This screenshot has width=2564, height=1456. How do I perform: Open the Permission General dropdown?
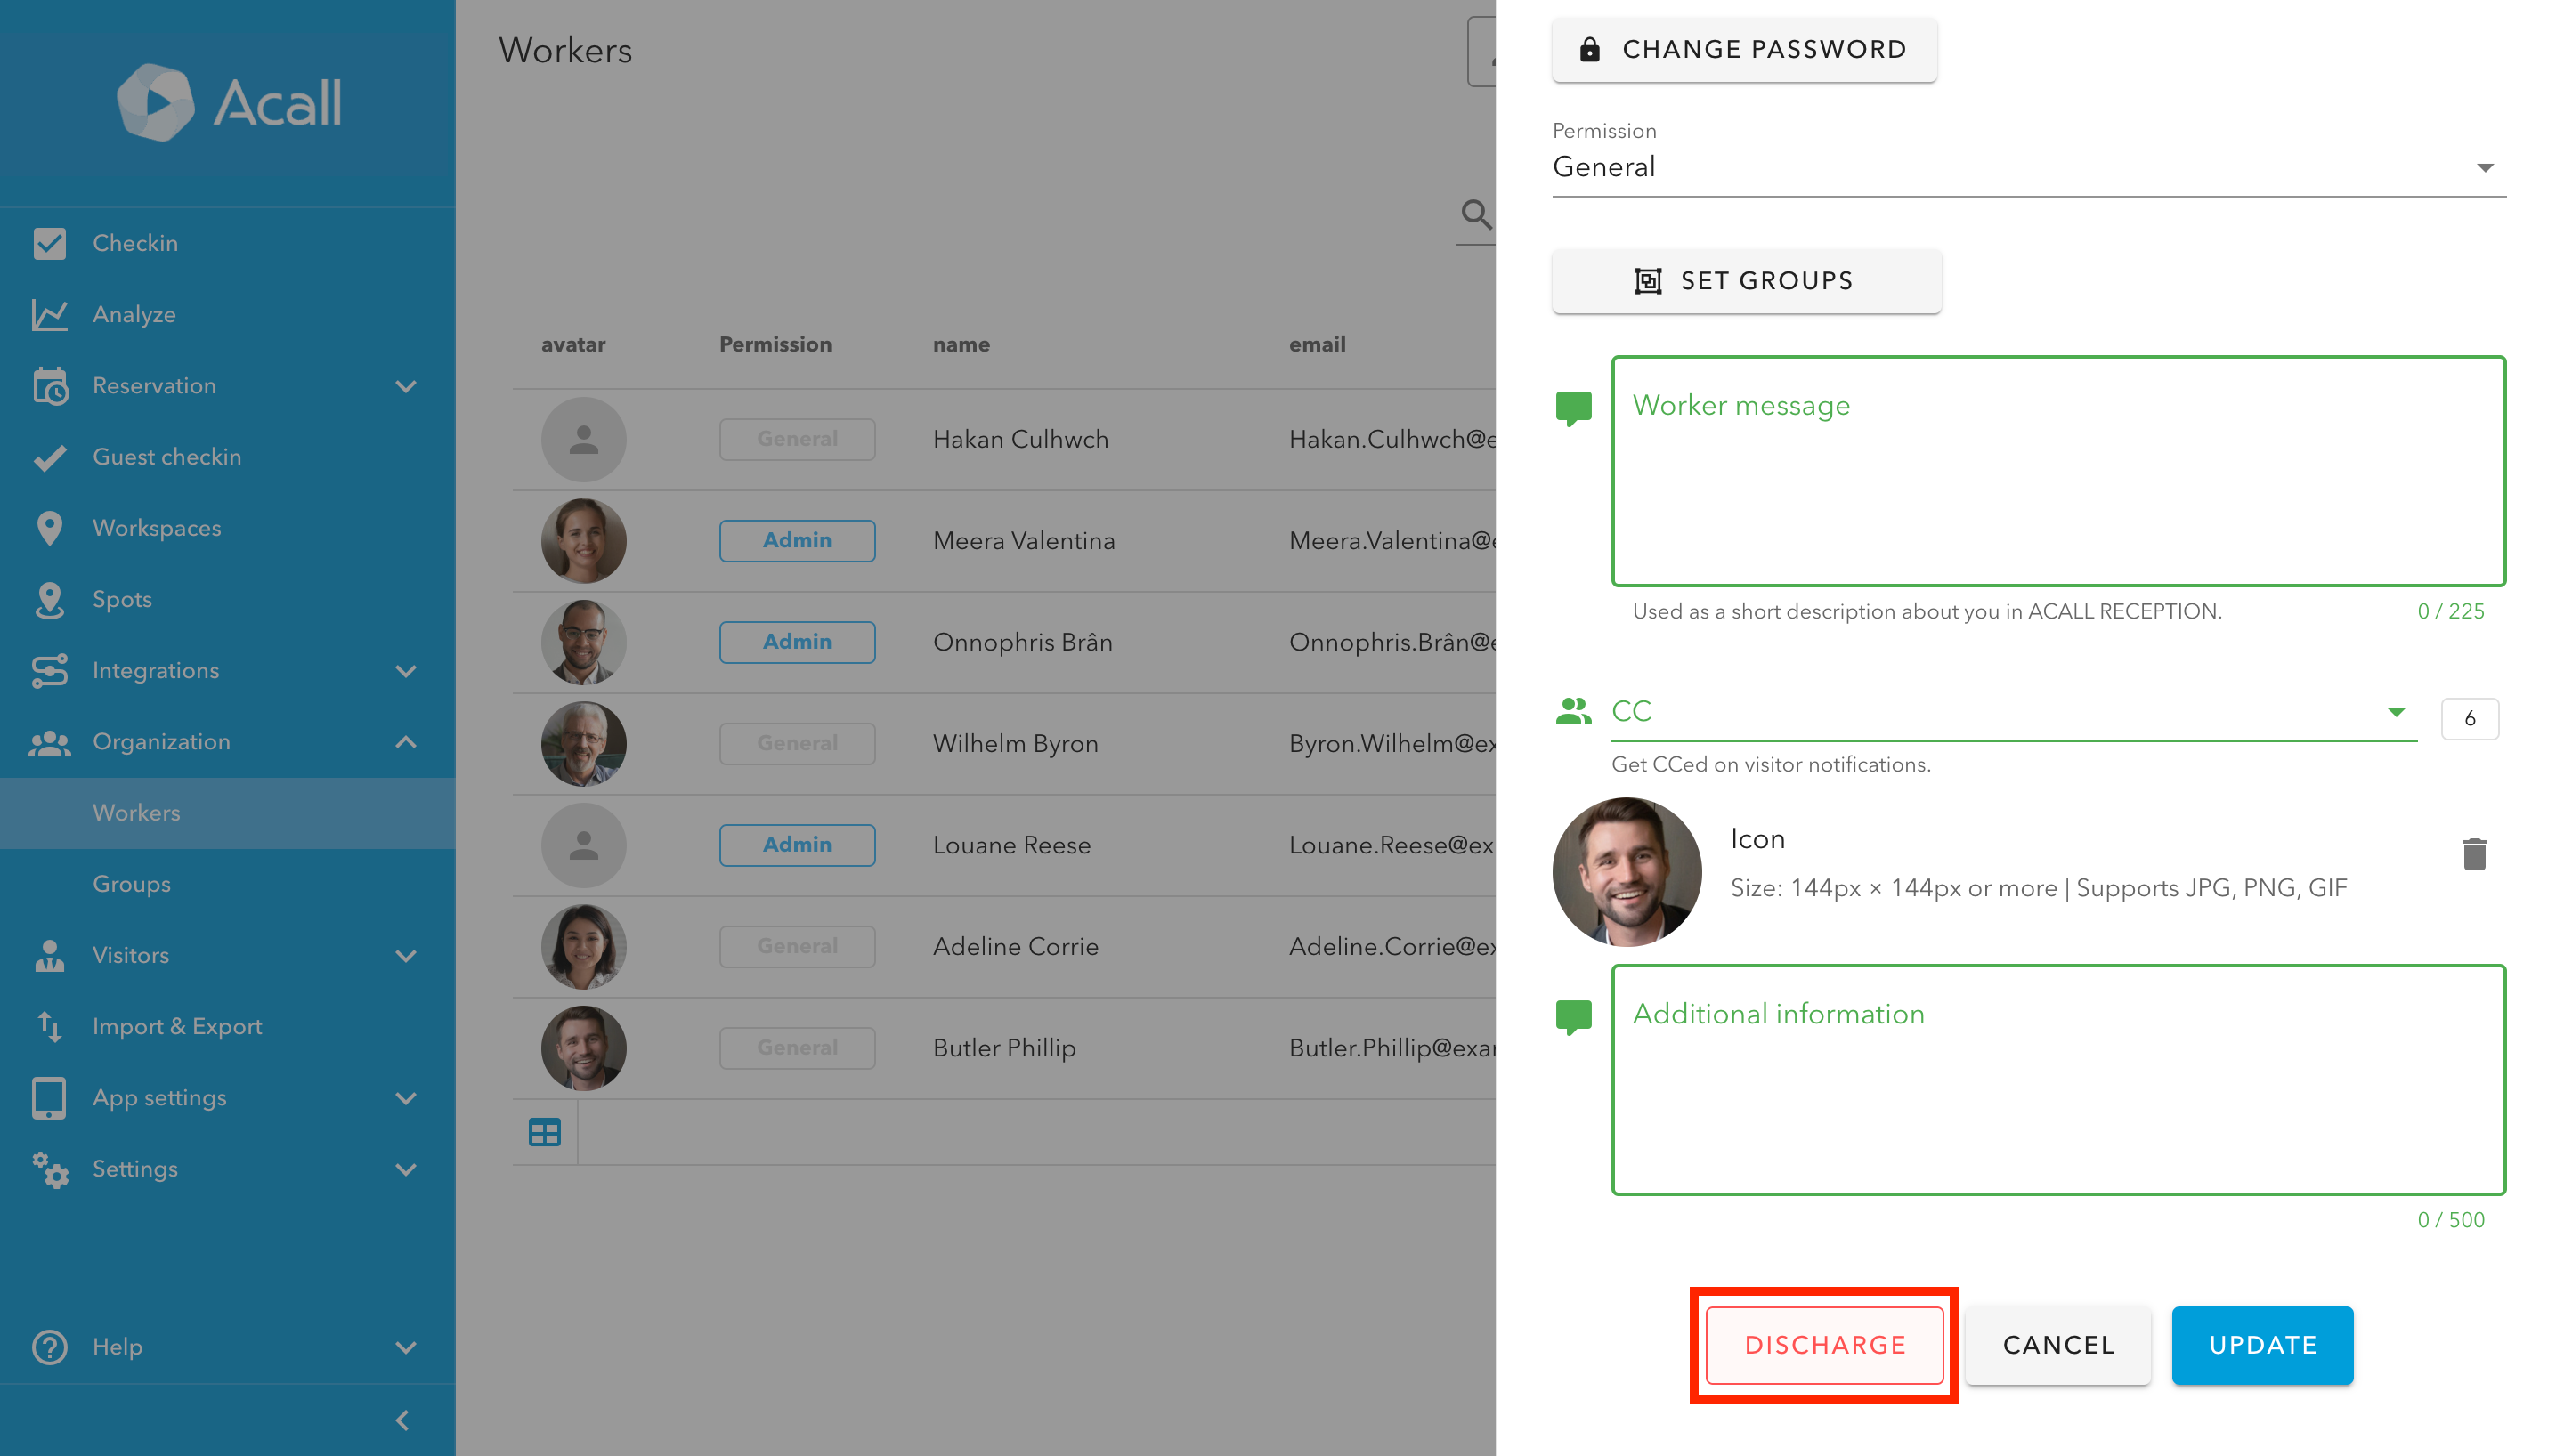coord(2027,167)
